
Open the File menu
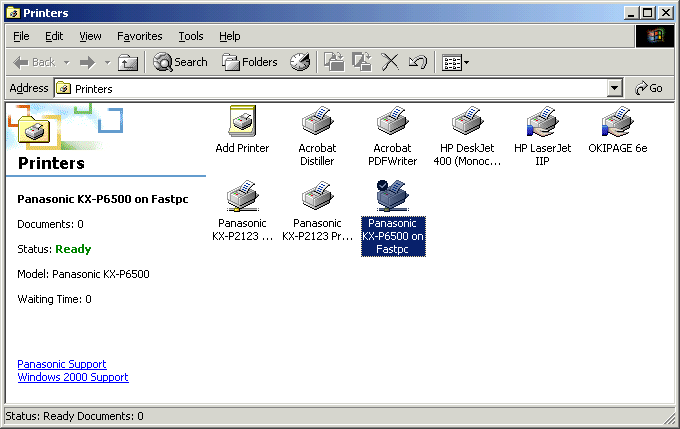click(21, 36)
